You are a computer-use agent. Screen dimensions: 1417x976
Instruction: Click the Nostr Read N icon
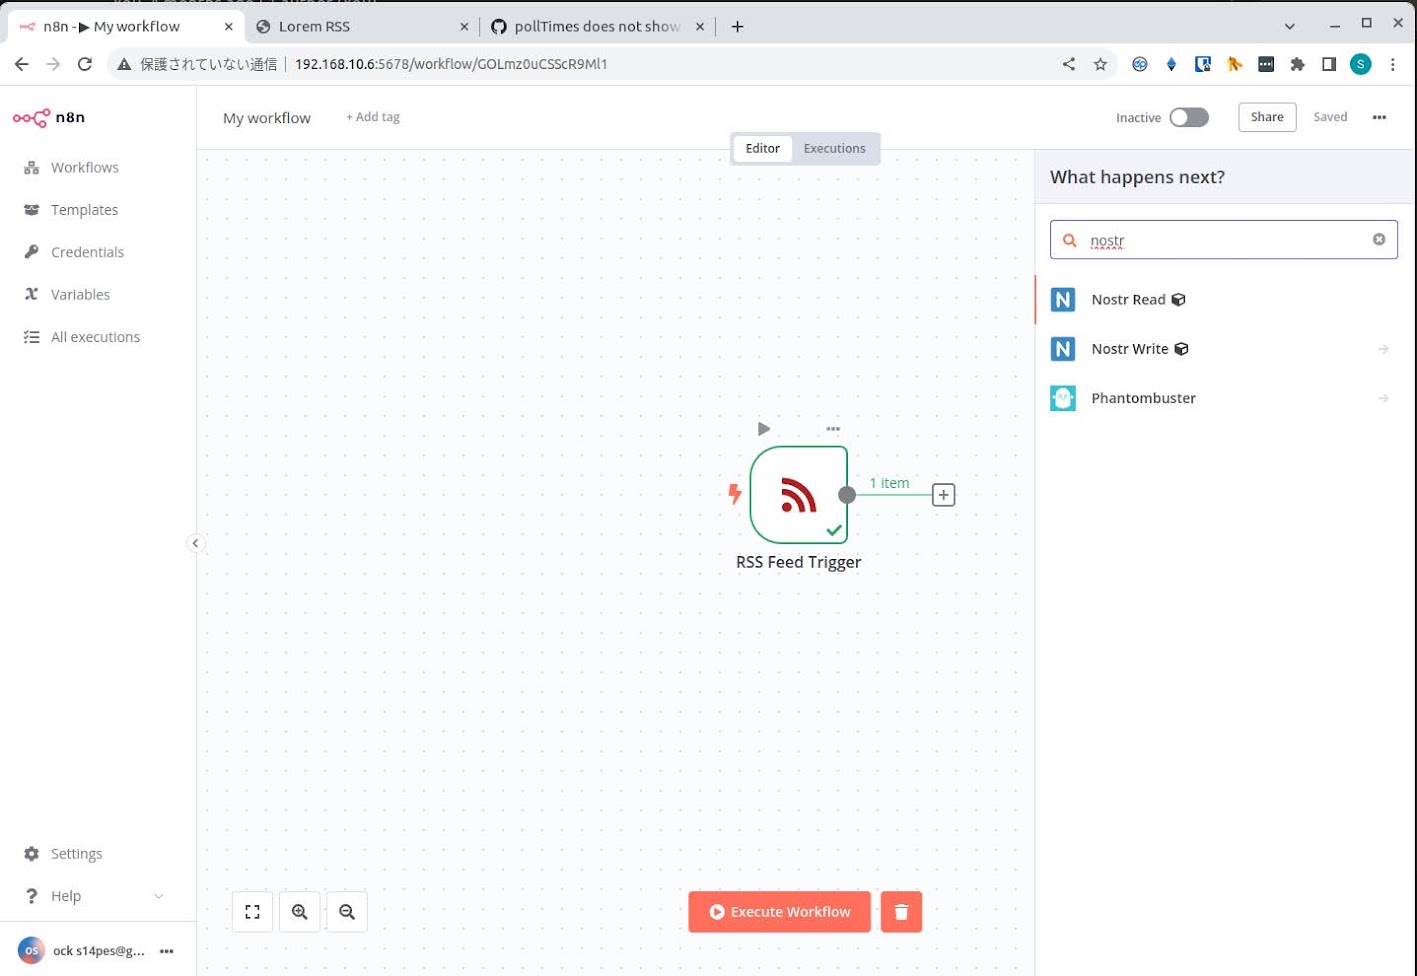1063,299
